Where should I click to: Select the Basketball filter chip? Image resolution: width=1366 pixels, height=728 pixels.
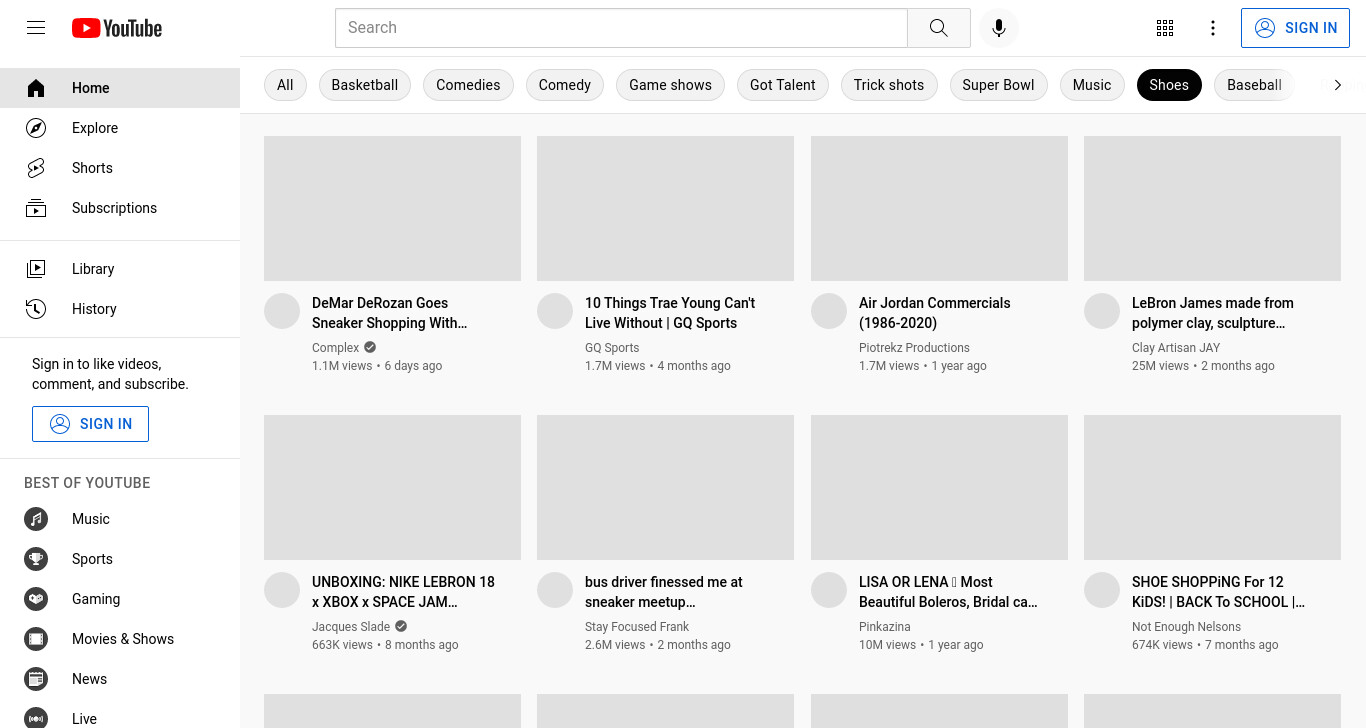click(365, 85)
